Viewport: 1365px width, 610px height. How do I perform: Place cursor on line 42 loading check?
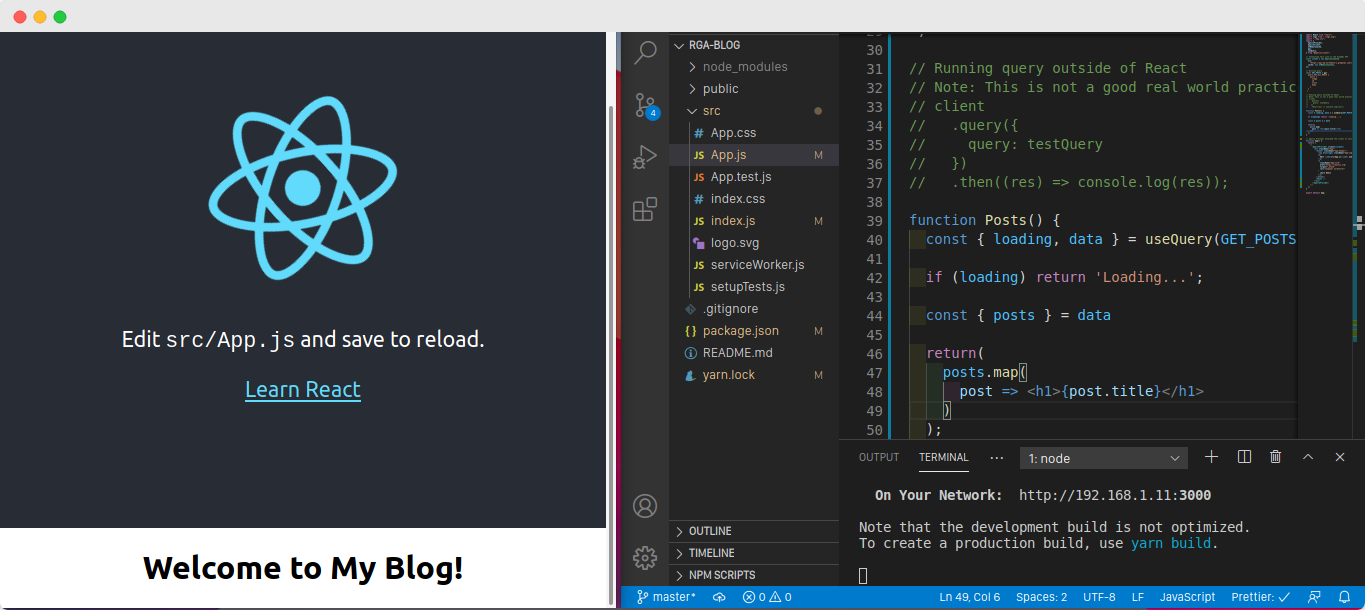point(1064,277)
